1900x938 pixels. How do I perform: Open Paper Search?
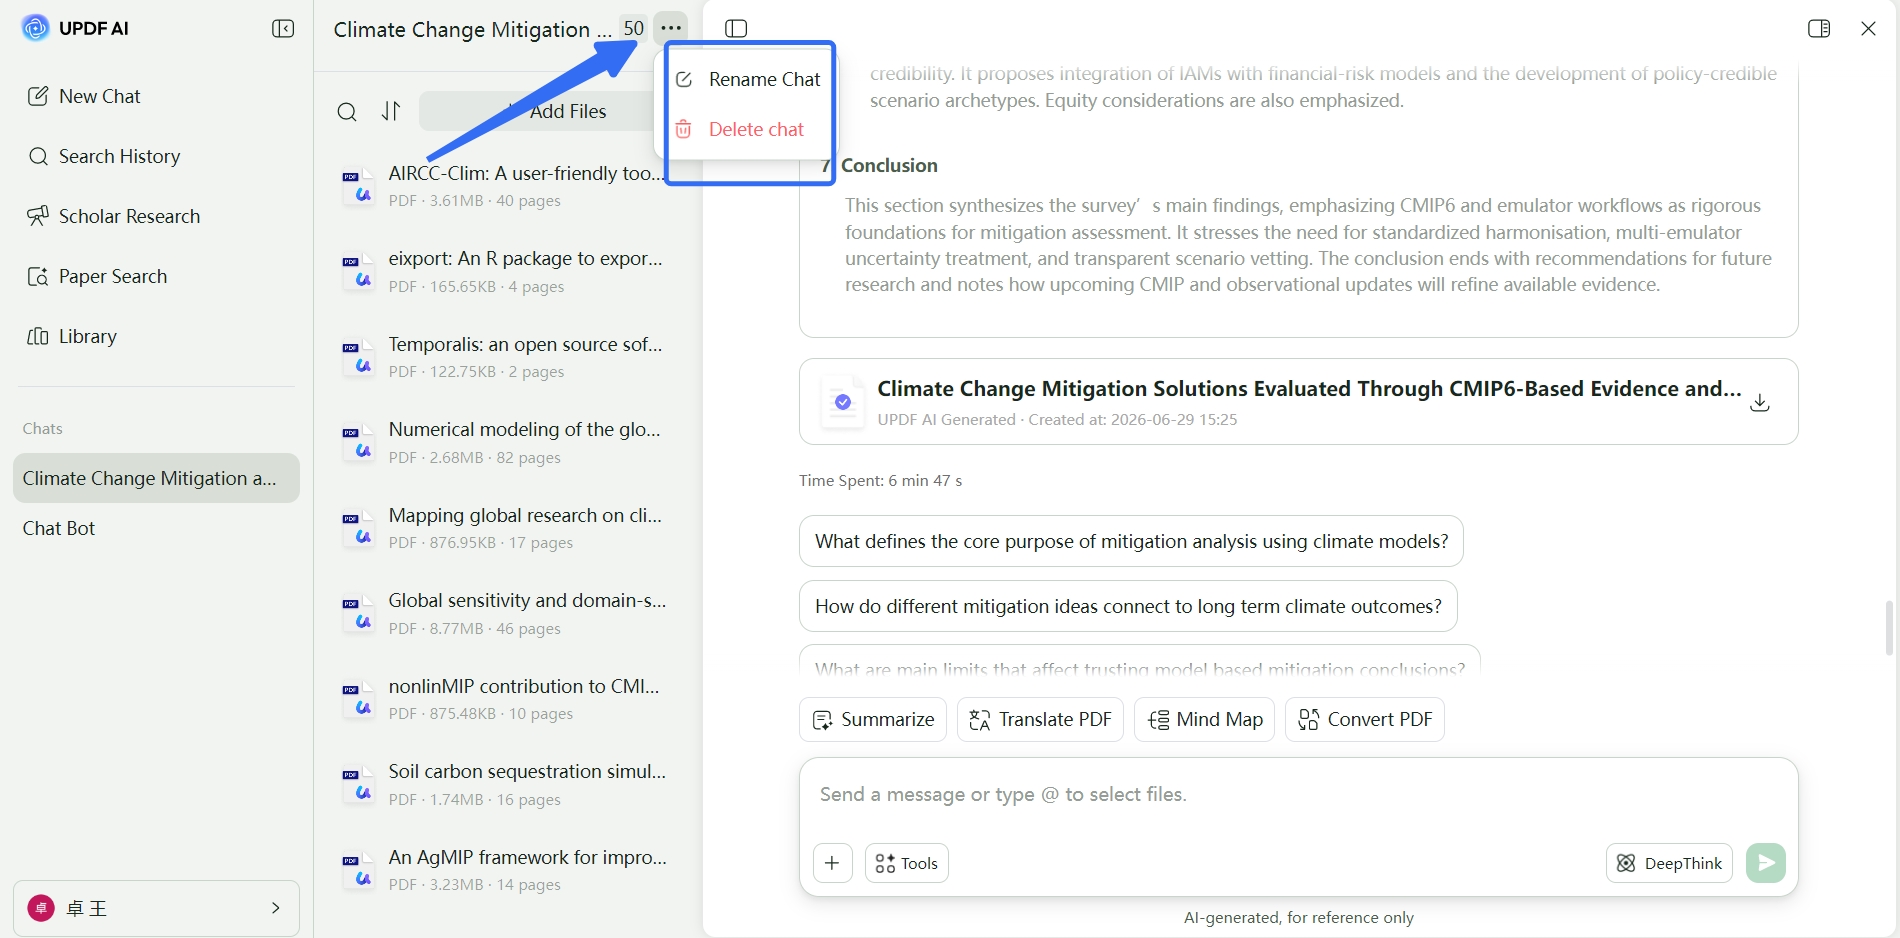pos(97,276)
